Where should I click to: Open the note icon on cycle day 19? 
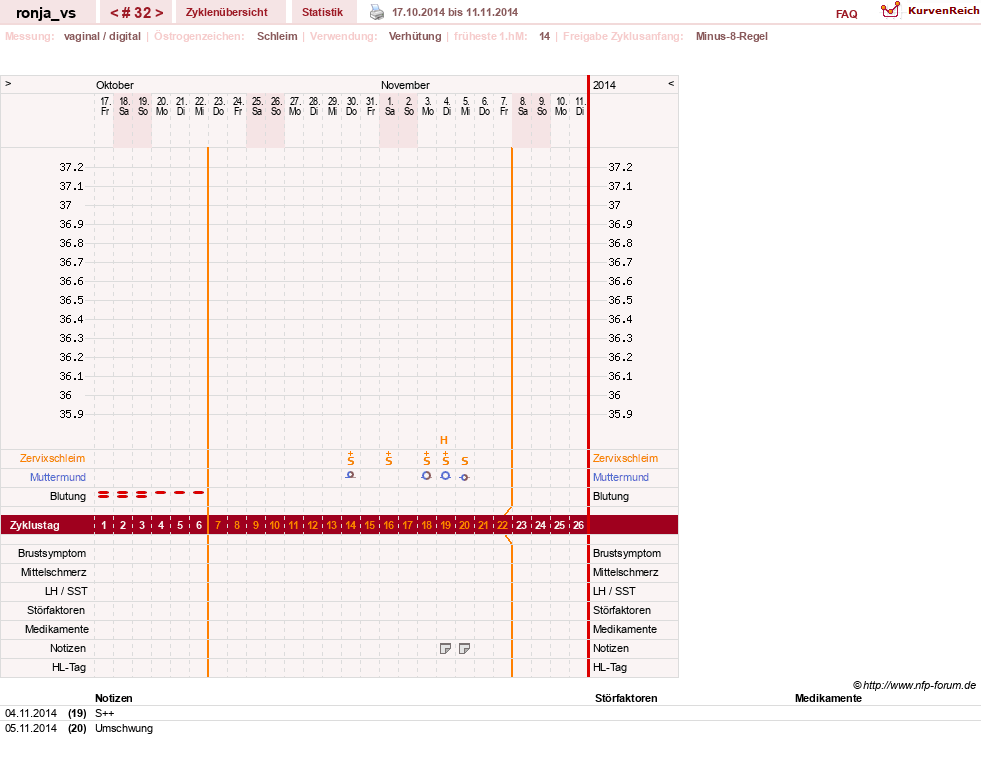pos(445,649)
